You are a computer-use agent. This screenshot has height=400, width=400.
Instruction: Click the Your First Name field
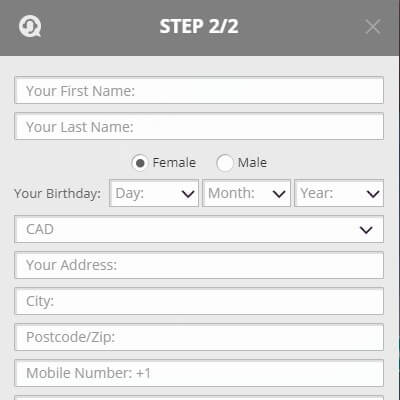point(199,90)
